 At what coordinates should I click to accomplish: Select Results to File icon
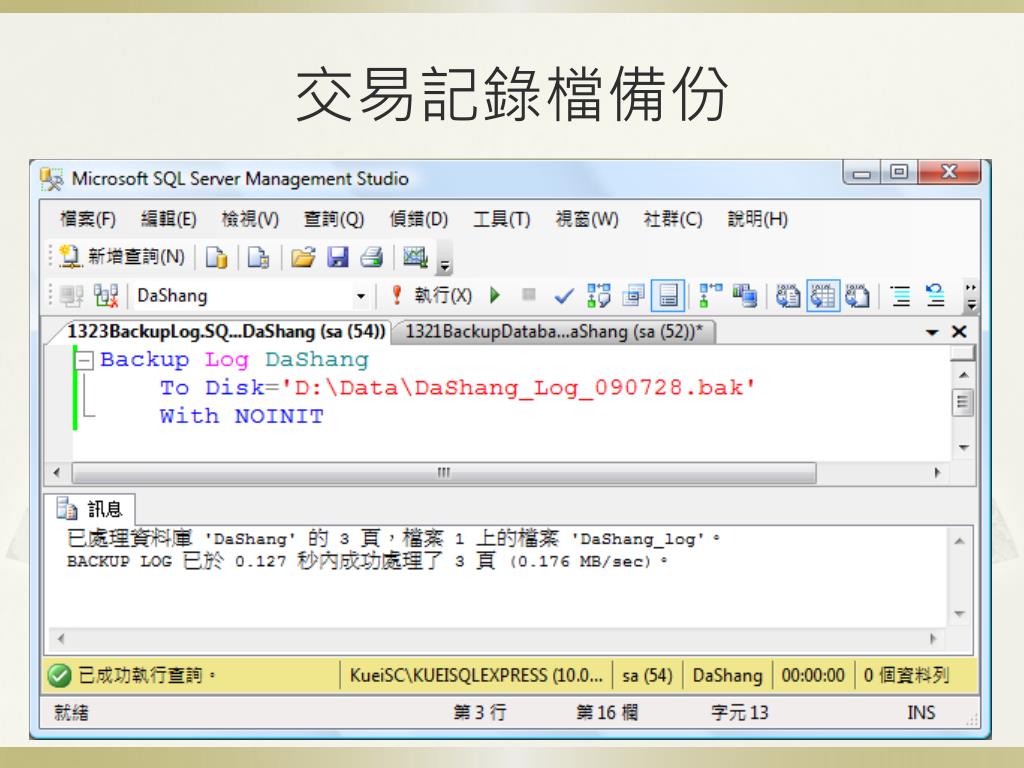pos(857,296)
